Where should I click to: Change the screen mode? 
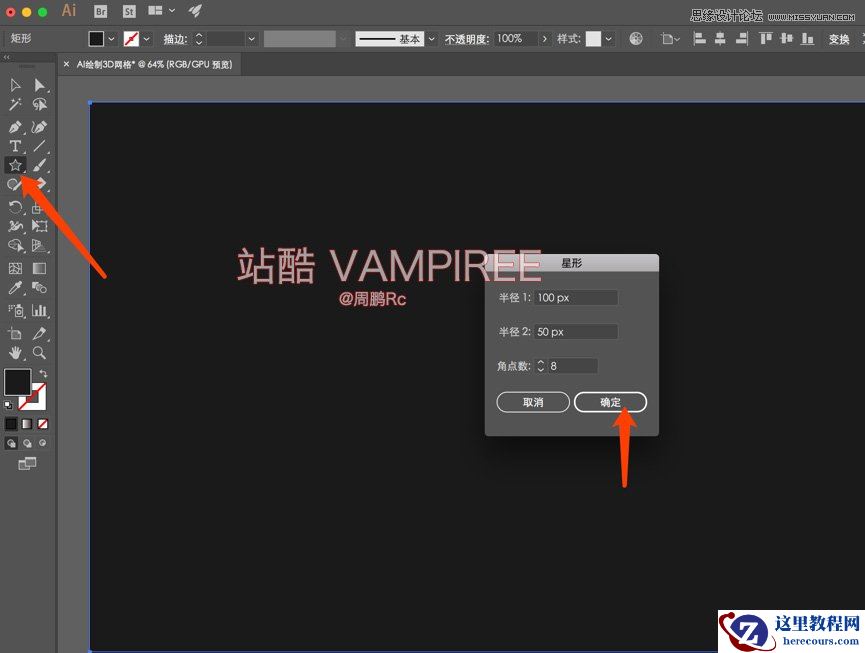click(27, 463)
